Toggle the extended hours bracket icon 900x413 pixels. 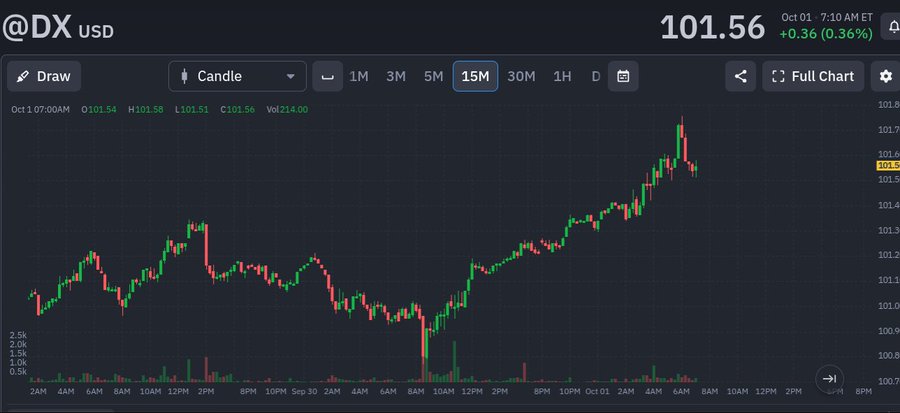[328, 76]
